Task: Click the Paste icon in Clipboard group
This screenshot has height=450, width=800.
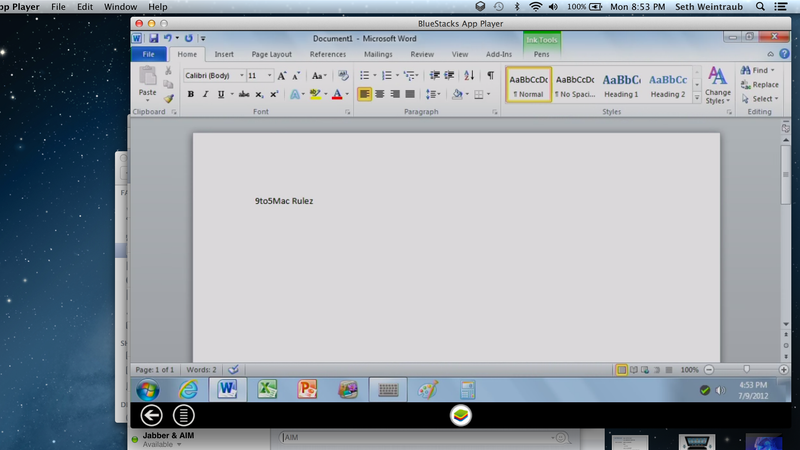Action: pyautogui.click(x=147, y=76)
